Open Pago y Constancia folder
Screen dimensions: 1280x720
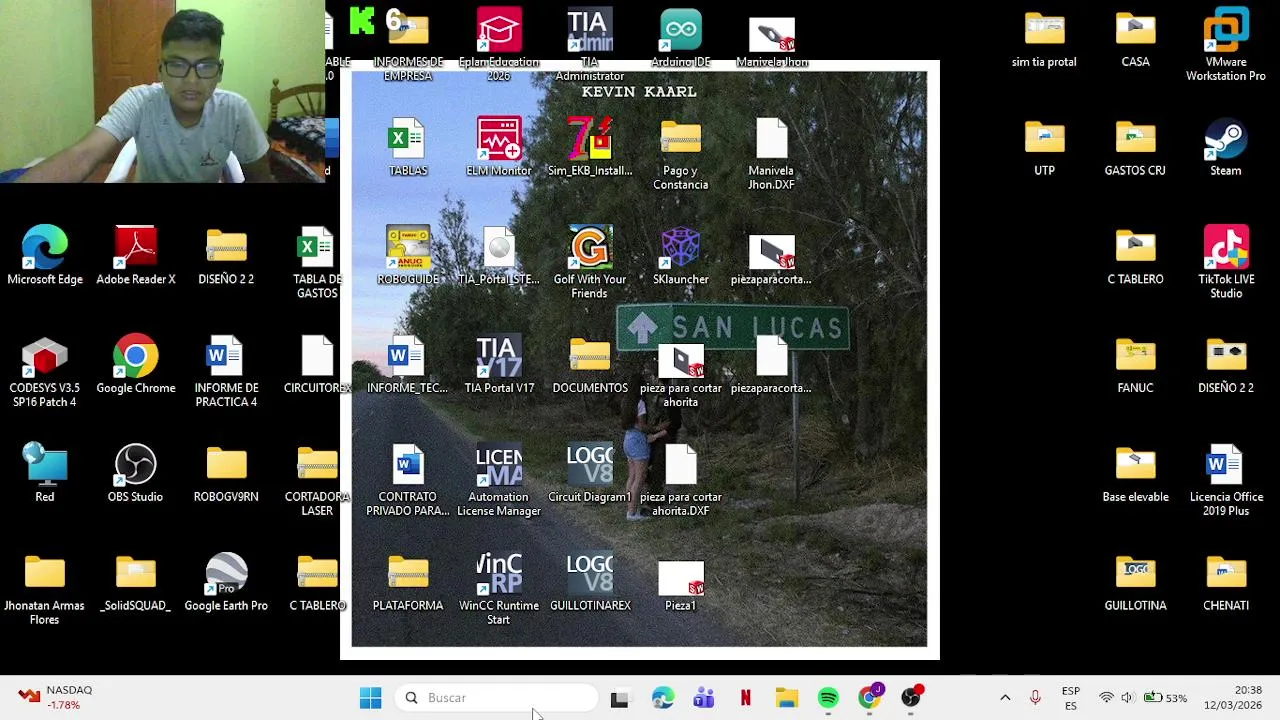point(681,154)
